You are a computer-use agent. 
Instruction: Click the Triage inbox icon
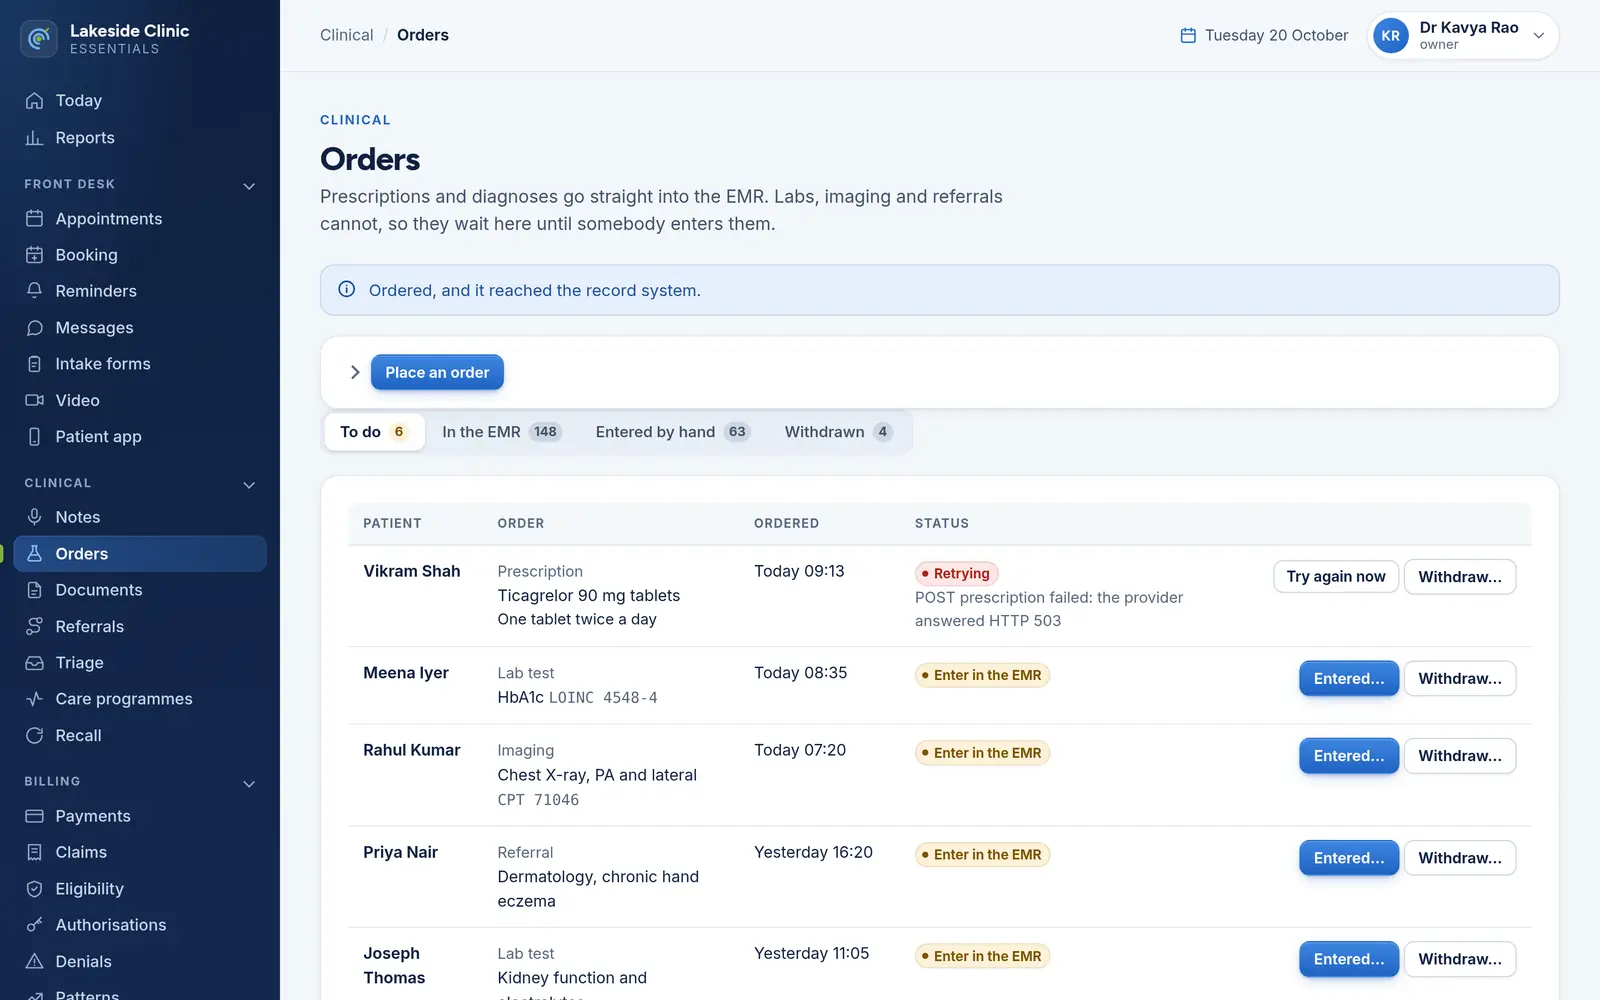pos(34,663)
